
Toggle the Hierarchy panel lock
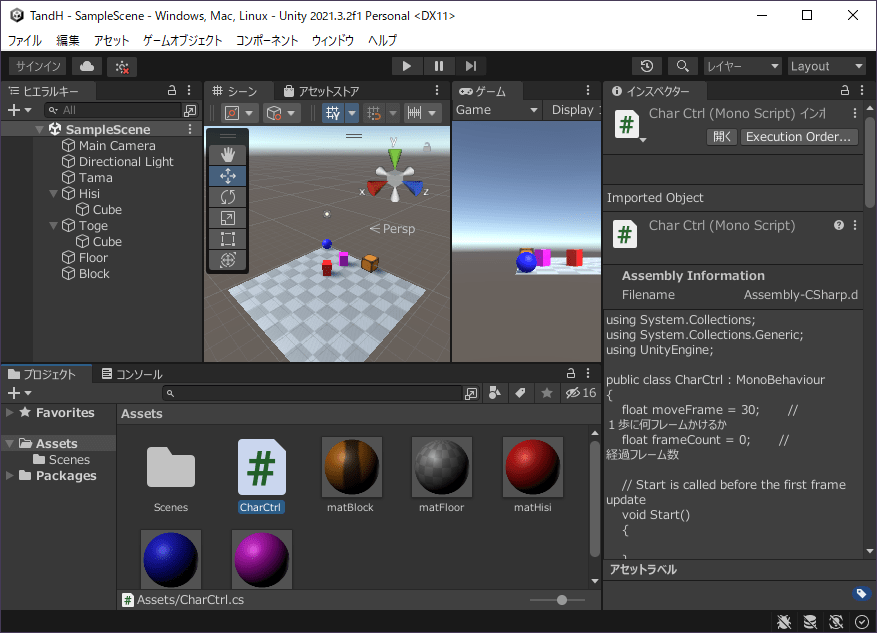pos(172,91)
